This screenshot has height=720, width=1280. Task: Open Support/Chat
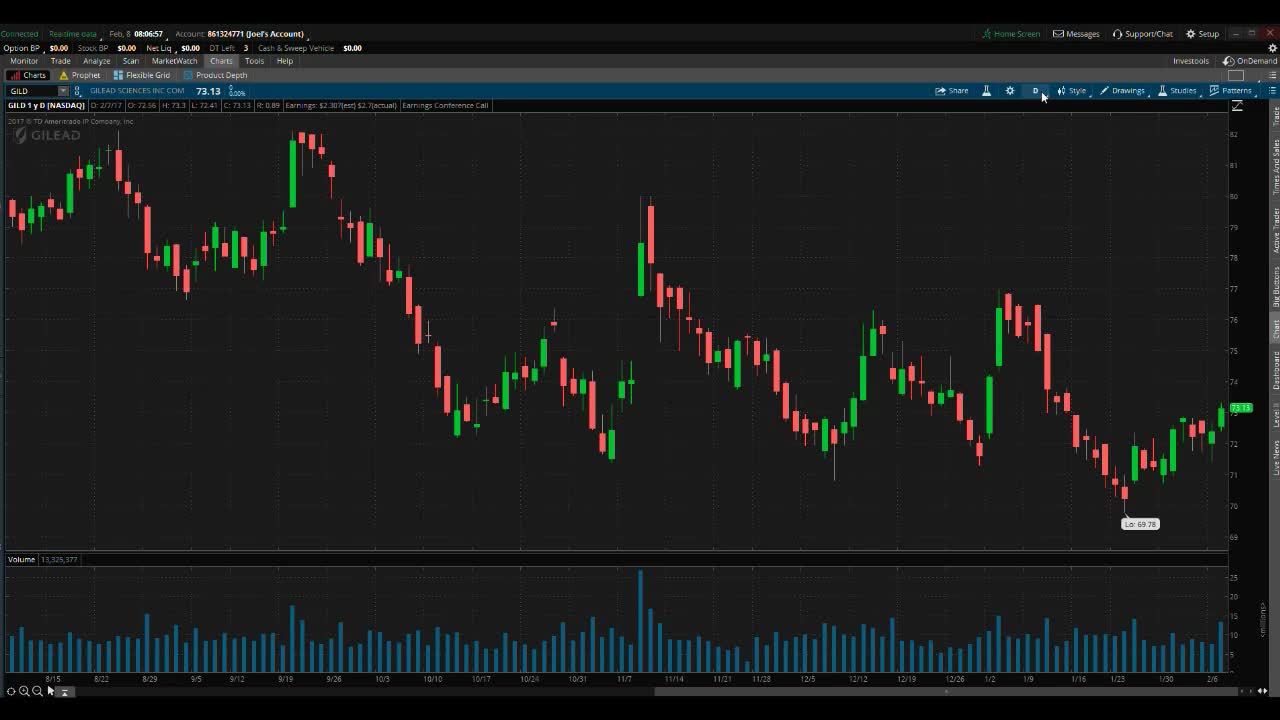(1142, 34)
